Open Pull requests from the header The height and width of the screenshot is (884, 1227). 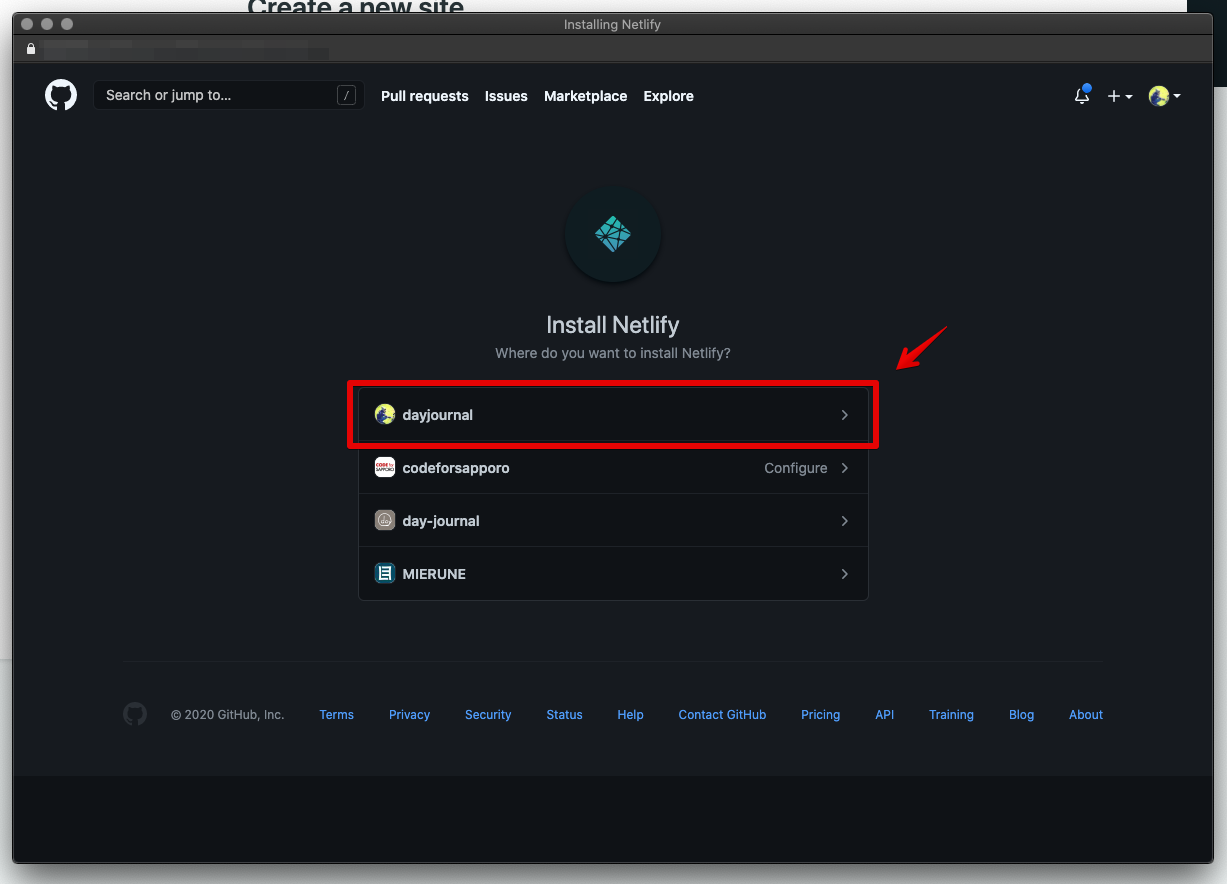coord(425,96)
